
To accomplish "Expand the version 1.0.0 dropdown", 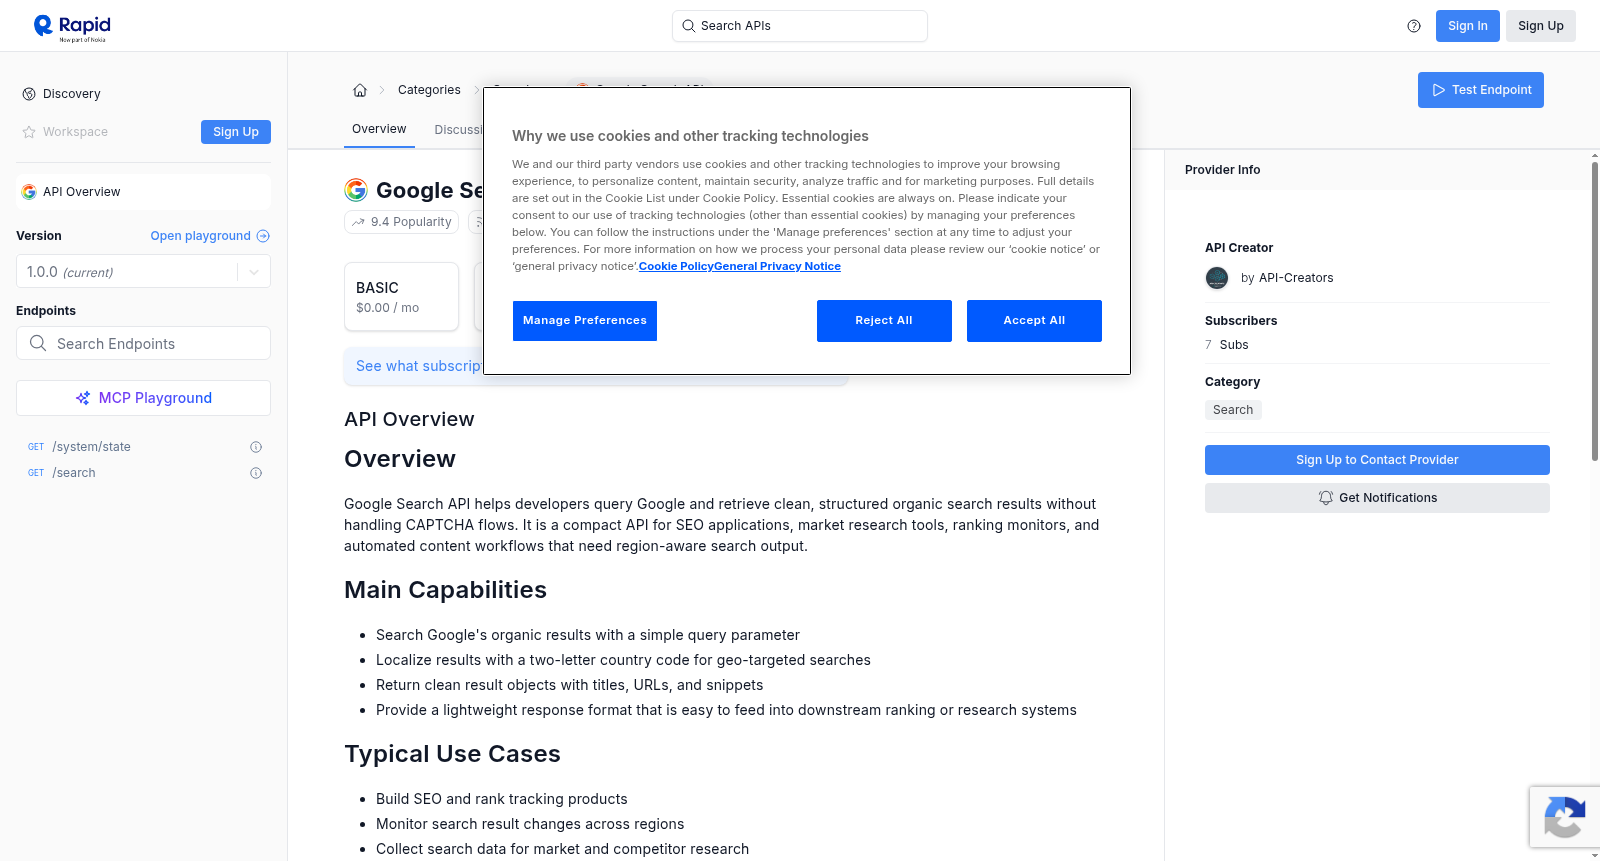I will 254,272.
